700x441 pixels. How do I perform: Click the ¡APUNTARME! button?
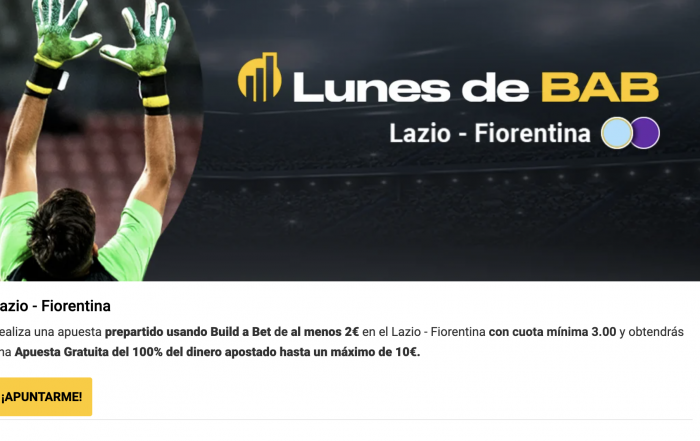click(45, 397)
